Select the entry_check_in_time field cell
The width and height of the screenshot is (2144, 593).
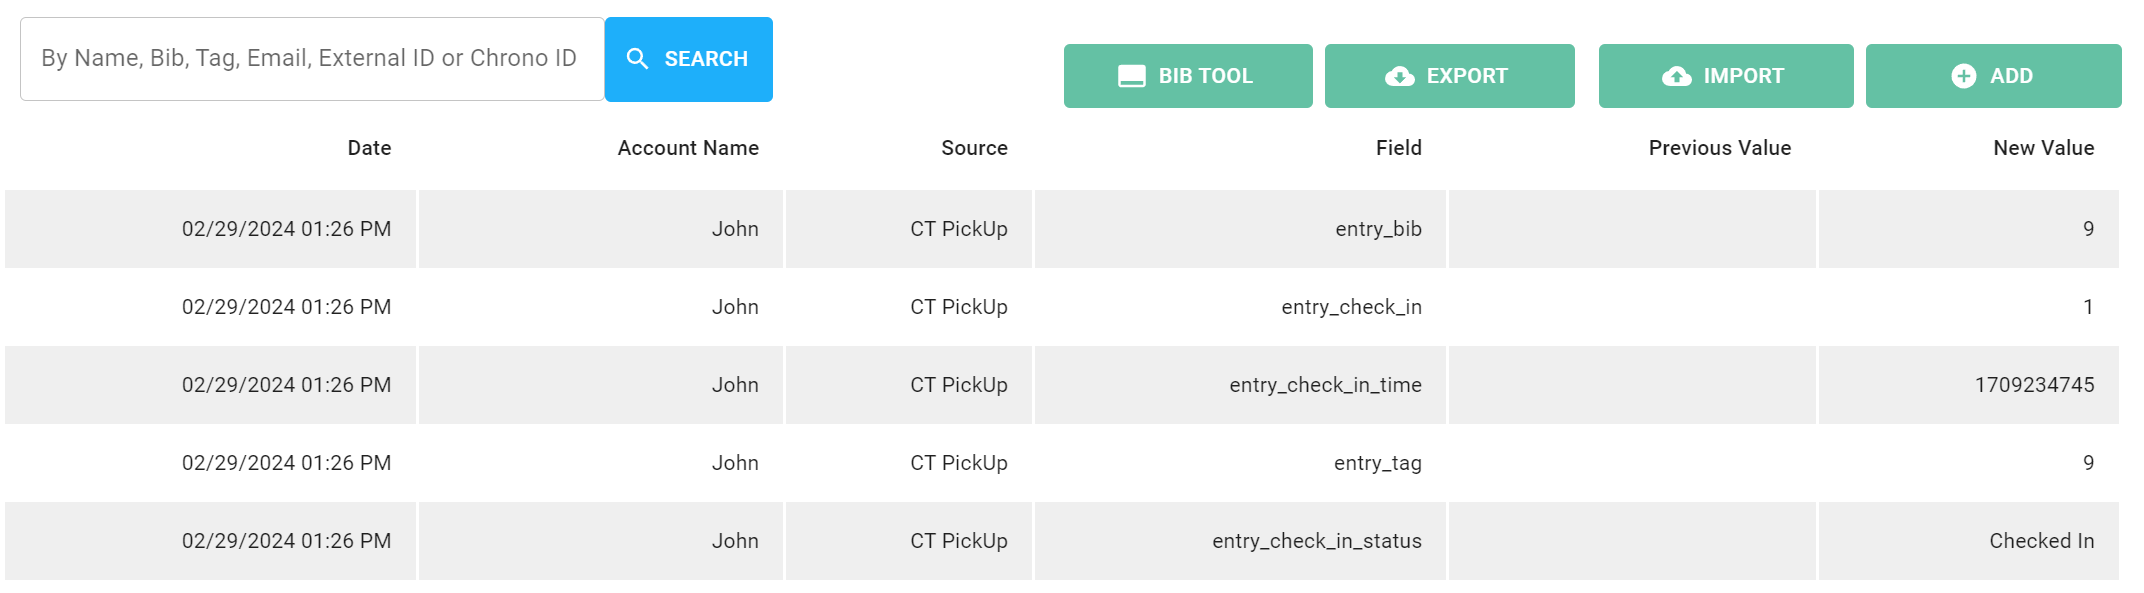(x=1240, y=385)
